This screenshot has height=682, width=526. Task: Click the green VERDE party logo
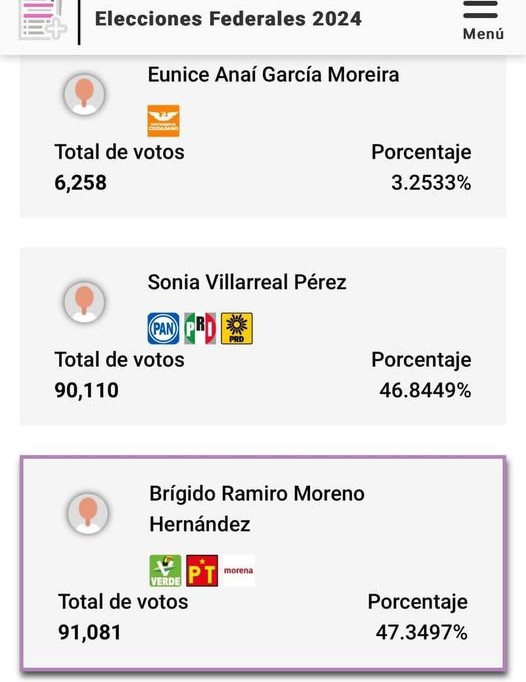click(x=165, y=571)
